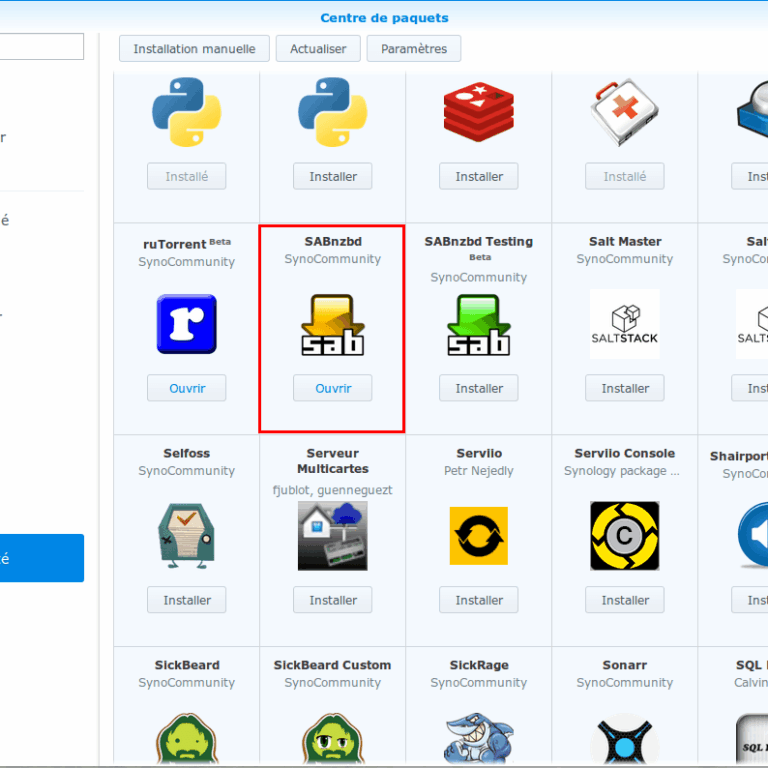Click the yellow Serviio icon
The height and width of the screenshot is (768, 768).
[479, 536]
